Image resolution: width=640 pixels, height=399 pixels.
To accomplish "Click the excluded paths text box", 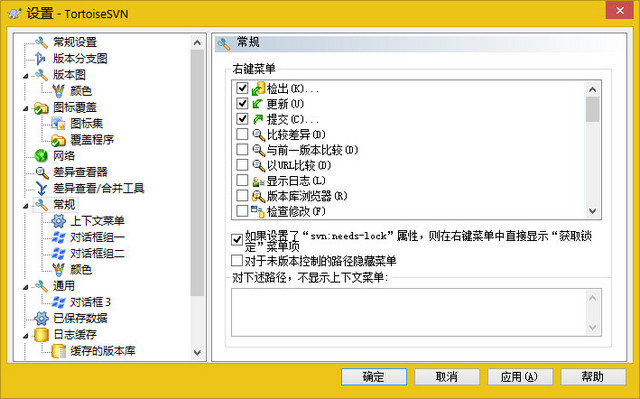I will pyautogui.click(x=409, y=313).
